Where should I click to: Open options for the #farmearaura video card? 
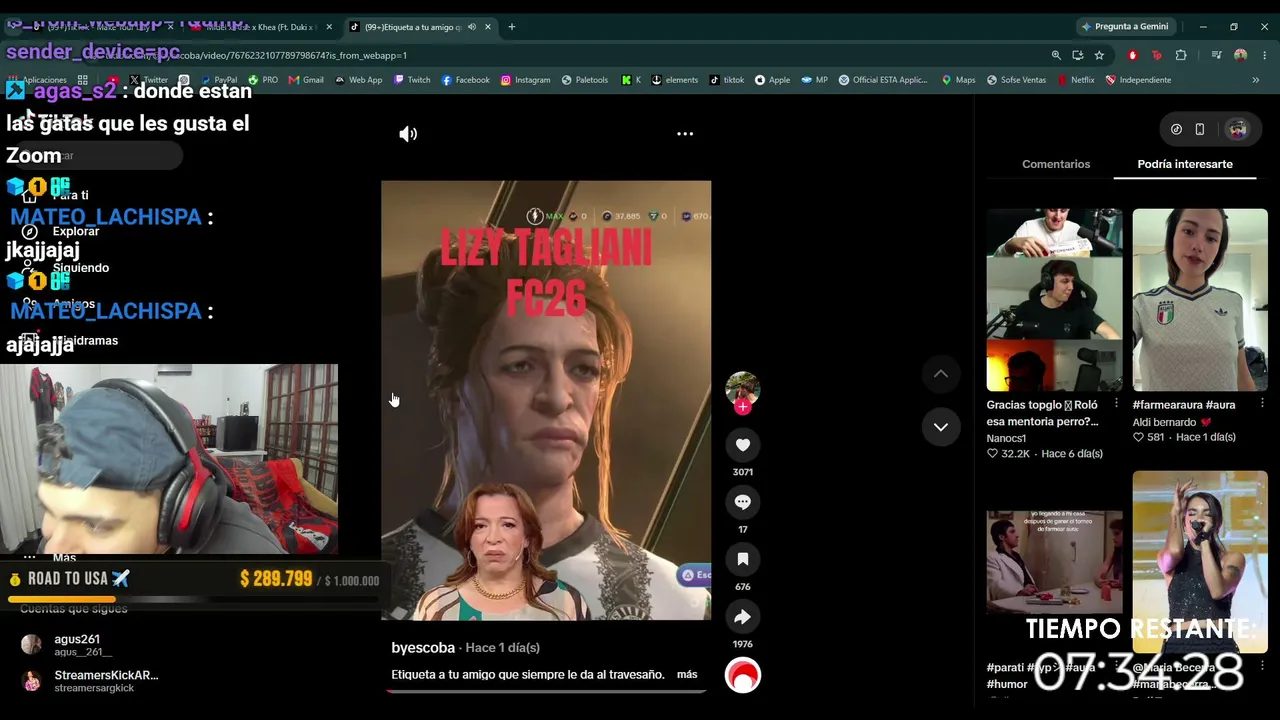point(1262,404)
